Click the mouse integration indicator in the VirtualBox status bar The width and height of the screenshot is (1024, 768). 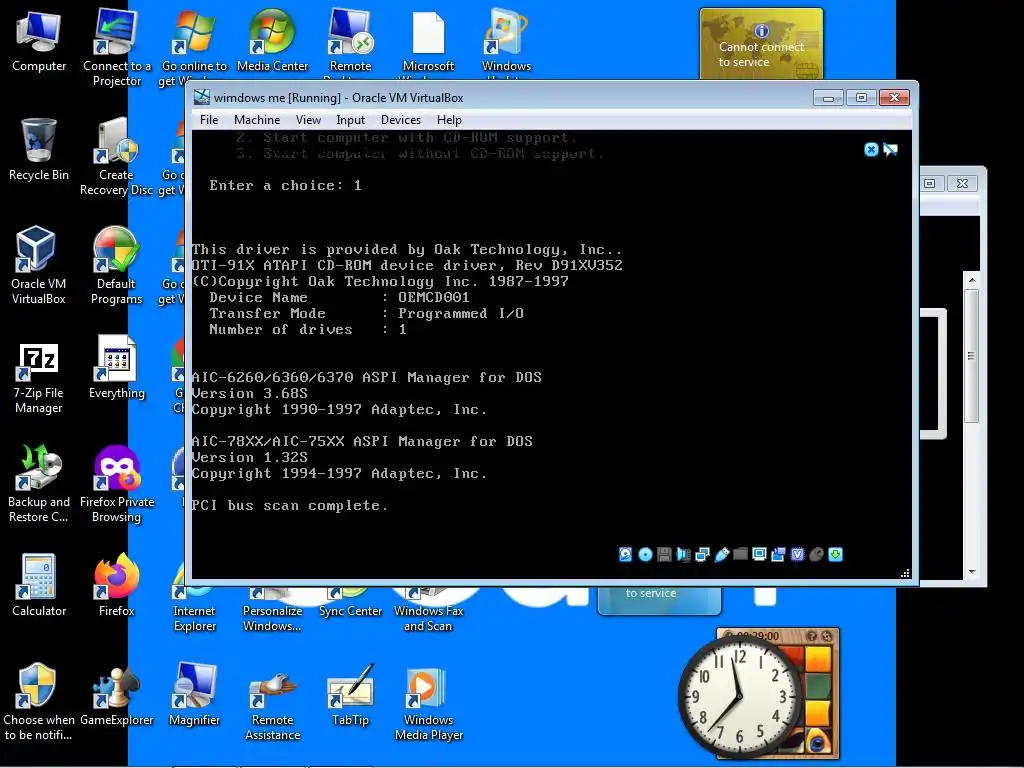coord(816,554)
